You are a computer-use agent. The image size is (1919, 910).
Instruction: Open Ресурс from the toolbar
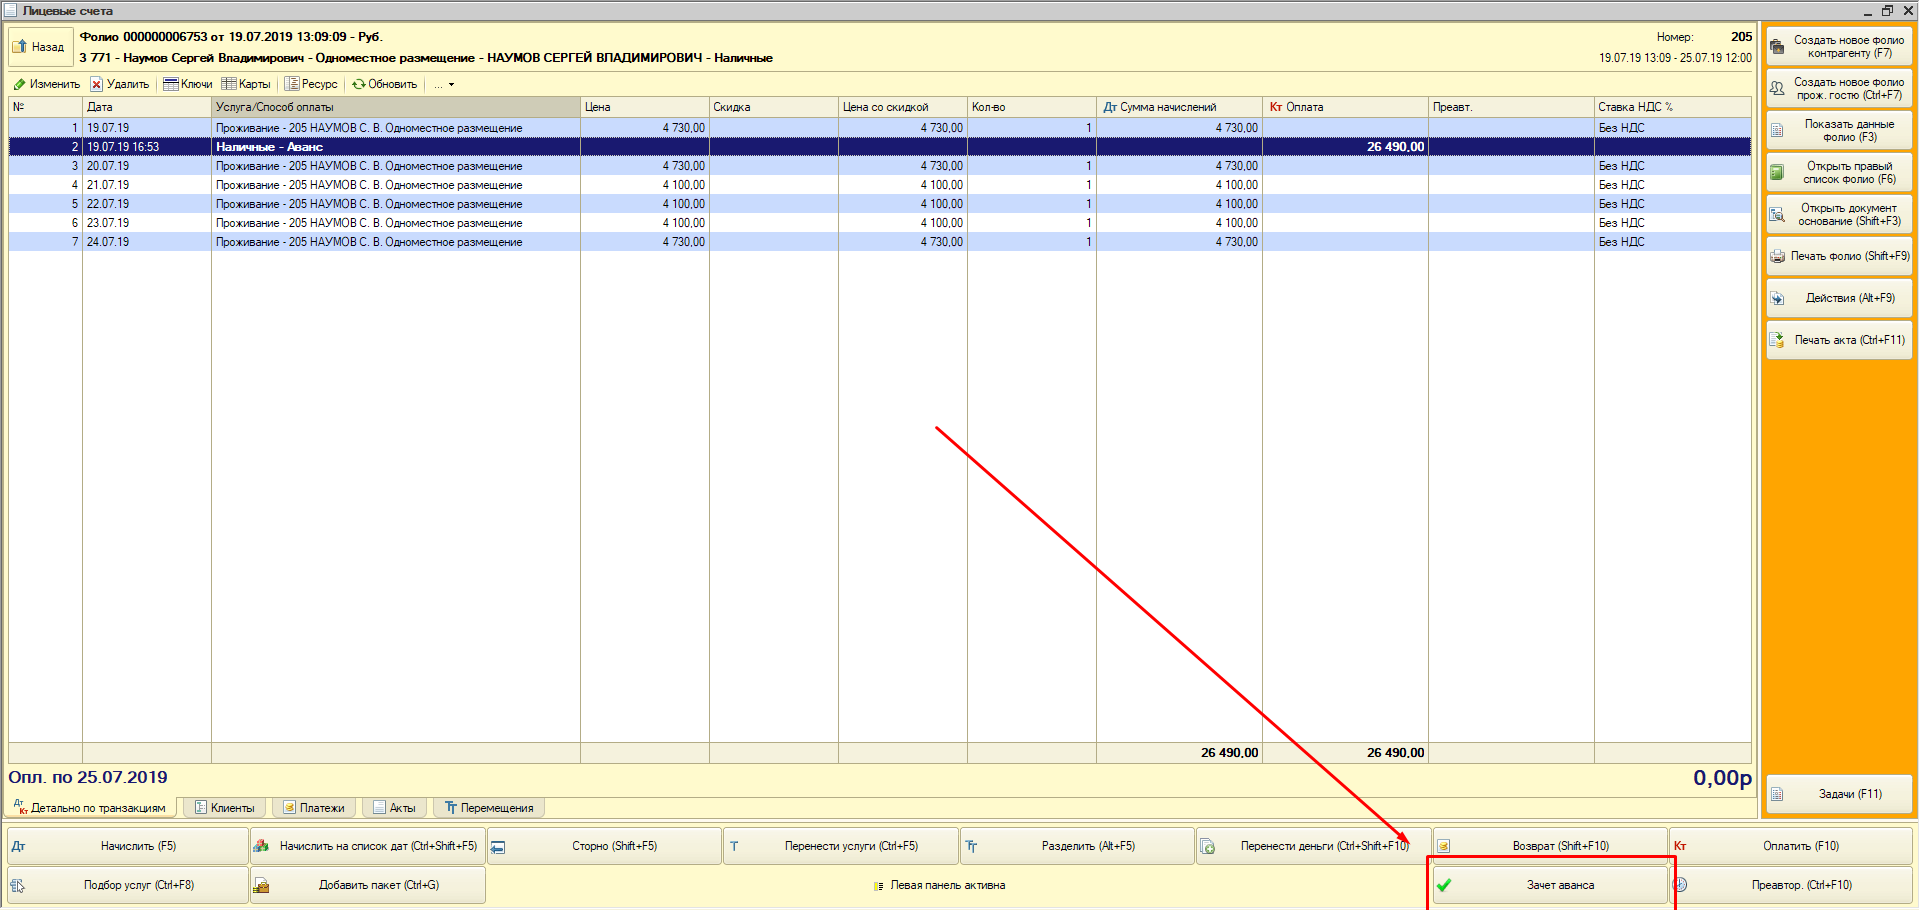pos(311,84)
